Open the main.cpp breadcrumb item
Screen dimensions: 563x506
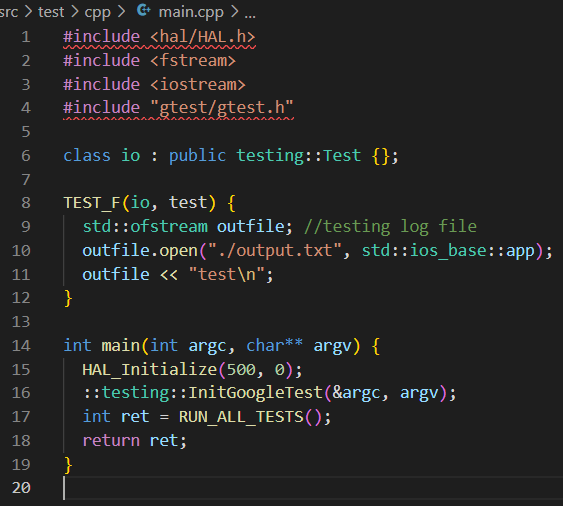(x=191, y=12)
